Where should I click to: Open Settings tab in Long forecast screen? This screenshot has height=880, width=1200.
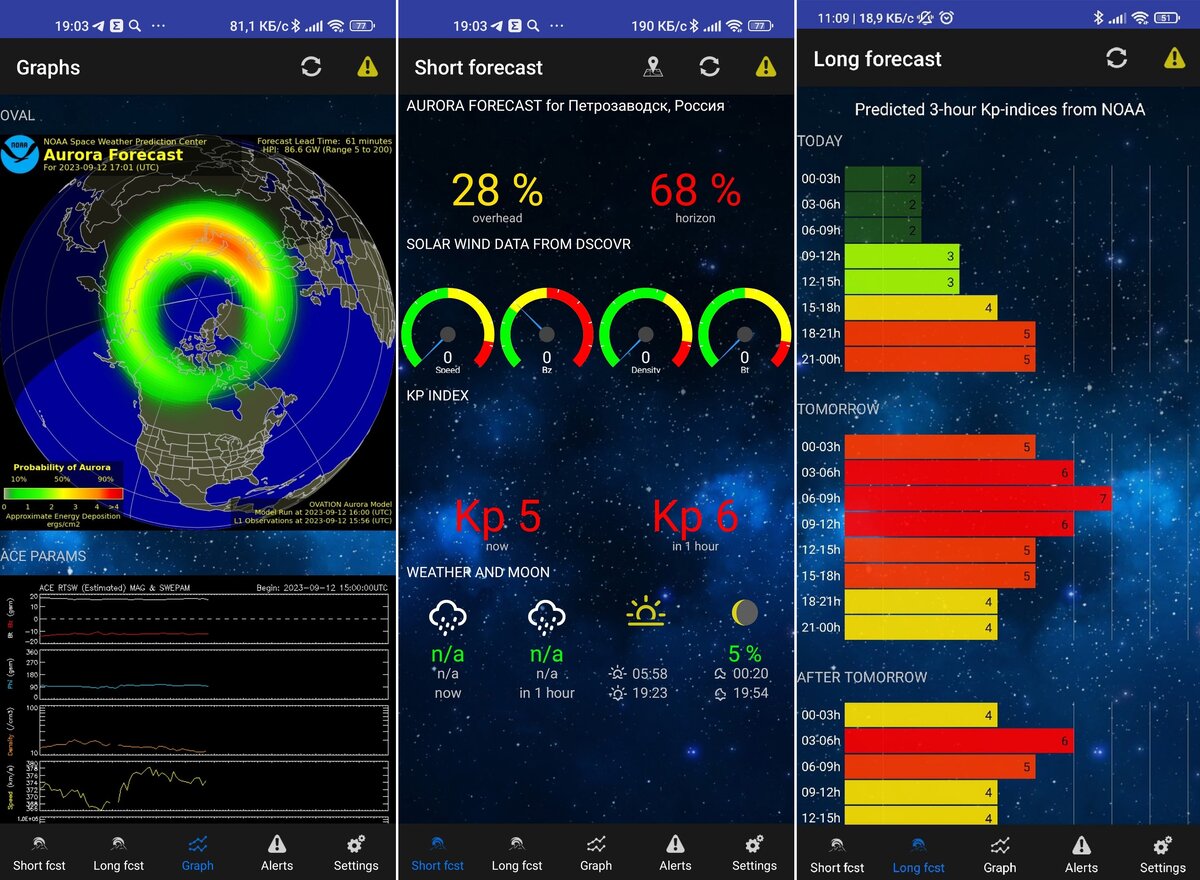(1162, 855)
